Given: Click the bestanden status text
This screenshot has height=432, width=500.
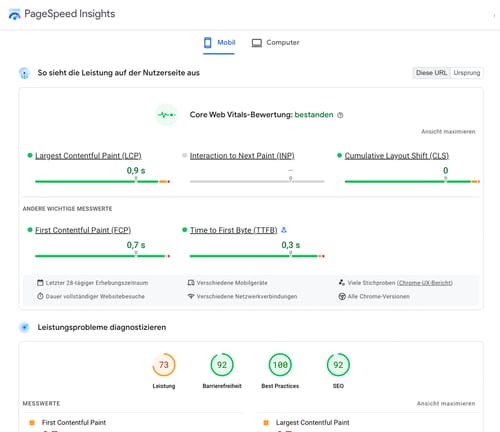Looking at the screenshot, I should pos(314,115).
